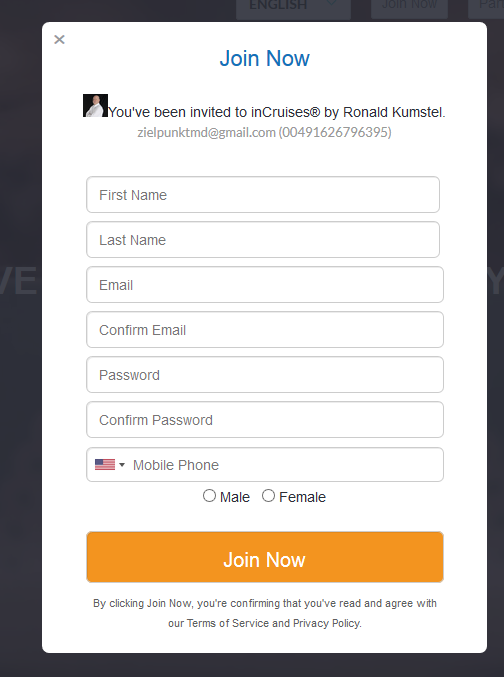Screen dimensions: 504x677
Task: Click the US flag icon in phone field
Action: tap(105, 465)
